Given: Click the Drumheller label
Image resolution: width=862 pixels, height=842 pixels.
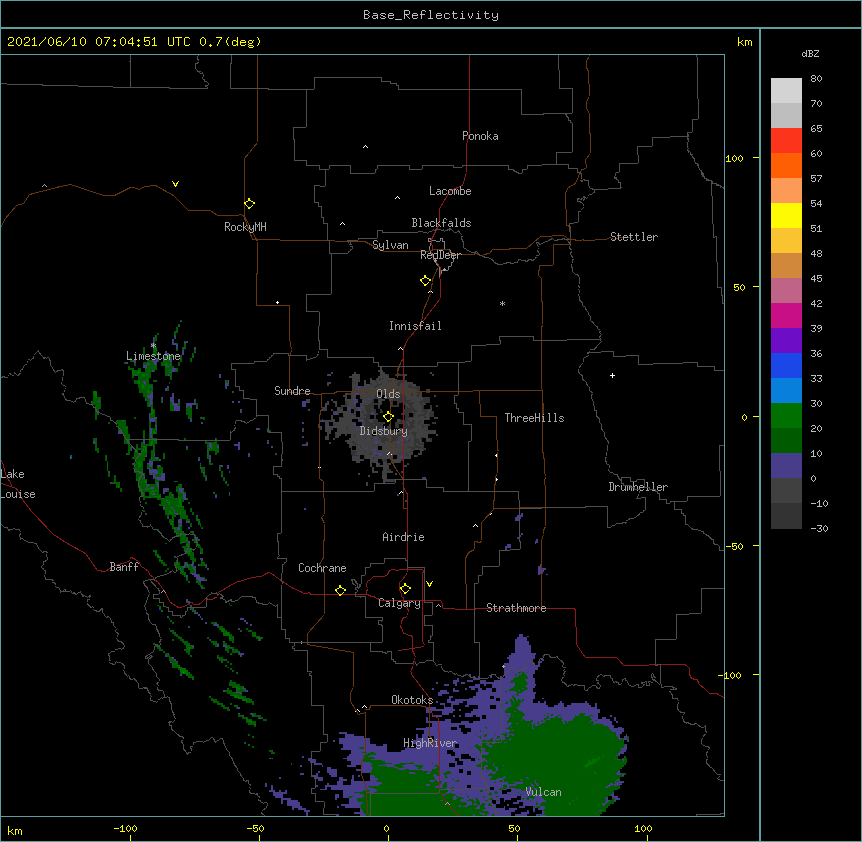Looking at the screenshot, I should [638, 487].
